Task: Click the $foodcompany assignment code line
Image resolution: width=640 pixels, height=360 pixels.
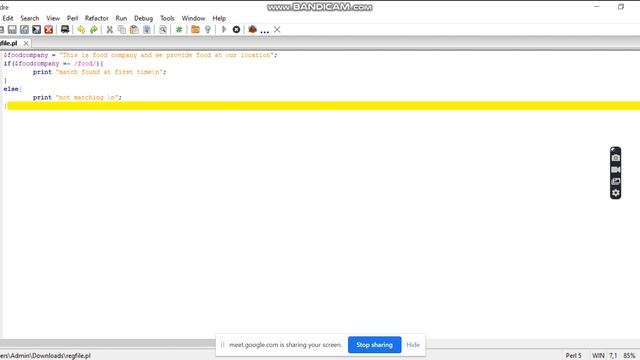Action: 140,55
